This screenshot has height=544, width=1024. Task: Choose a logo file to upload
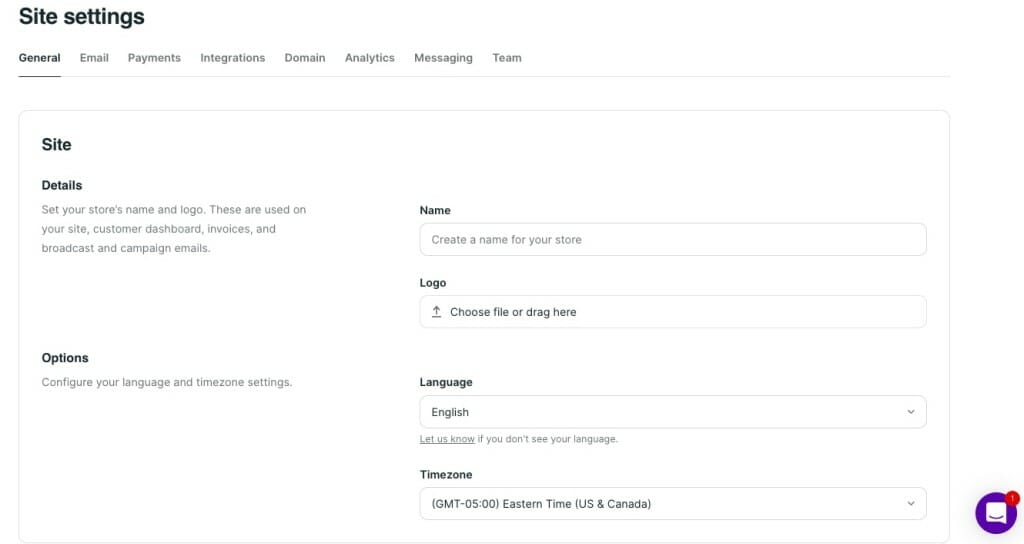673,312
